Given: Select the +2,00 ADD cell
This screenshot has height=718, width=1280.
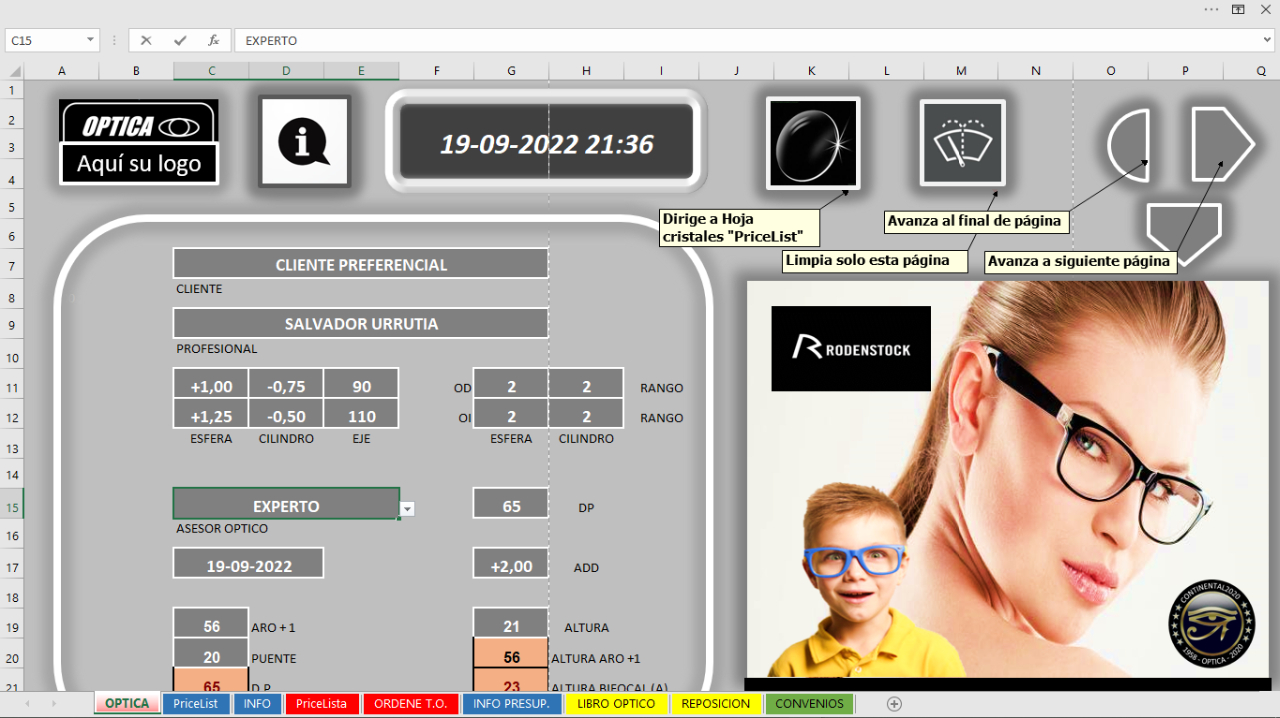Looking at the screenshot, I should click(511, 565).
